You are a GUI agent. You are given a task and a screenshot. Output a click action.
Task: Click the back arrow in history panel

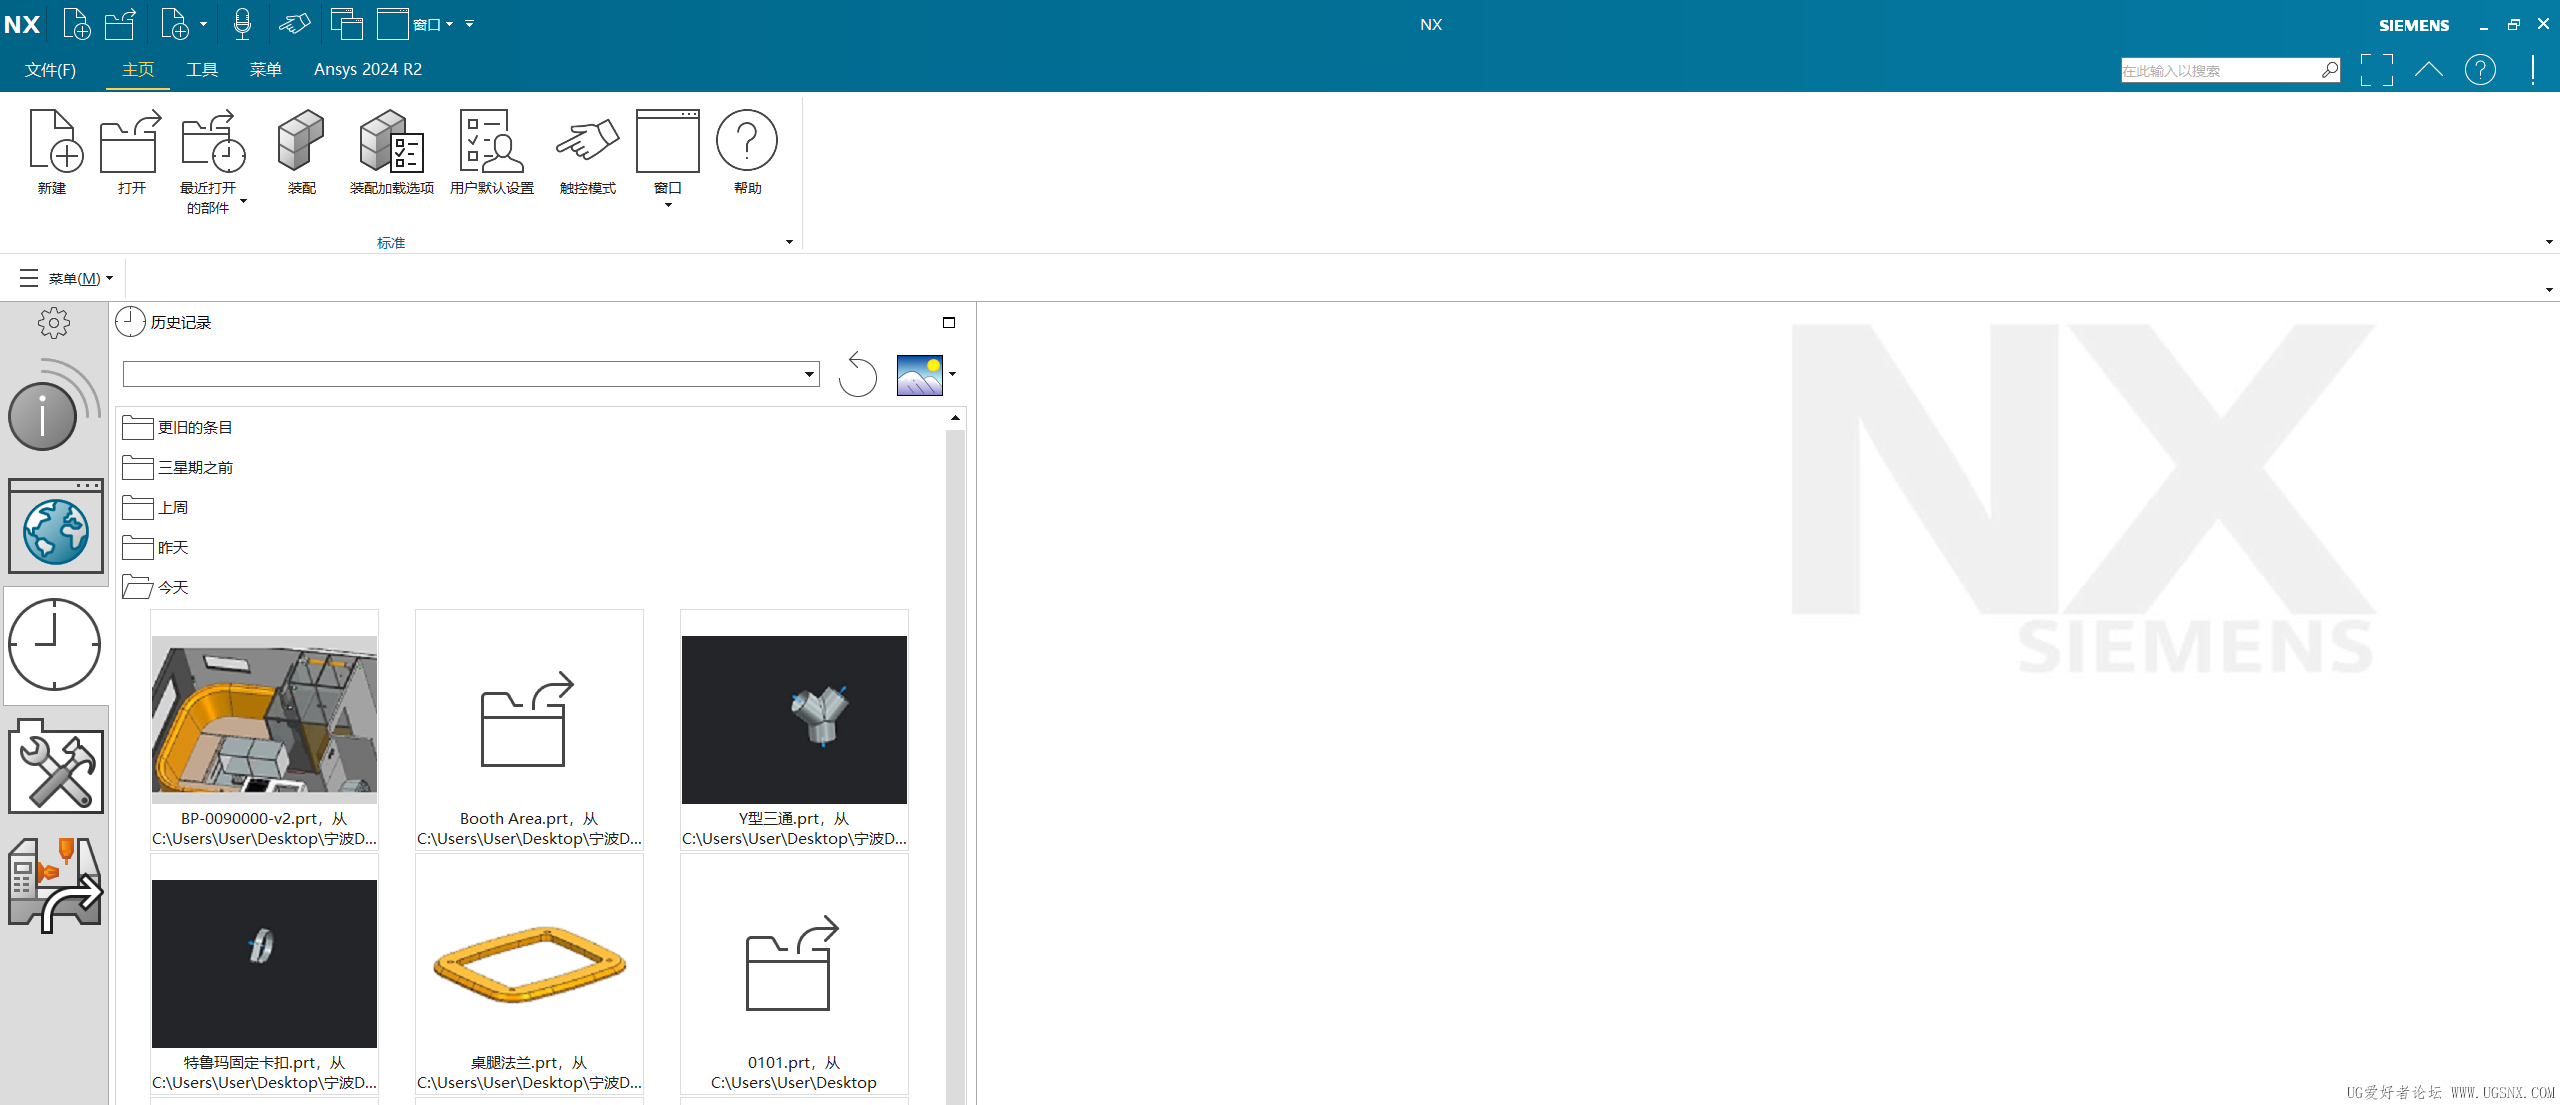[x=857, y=374]
